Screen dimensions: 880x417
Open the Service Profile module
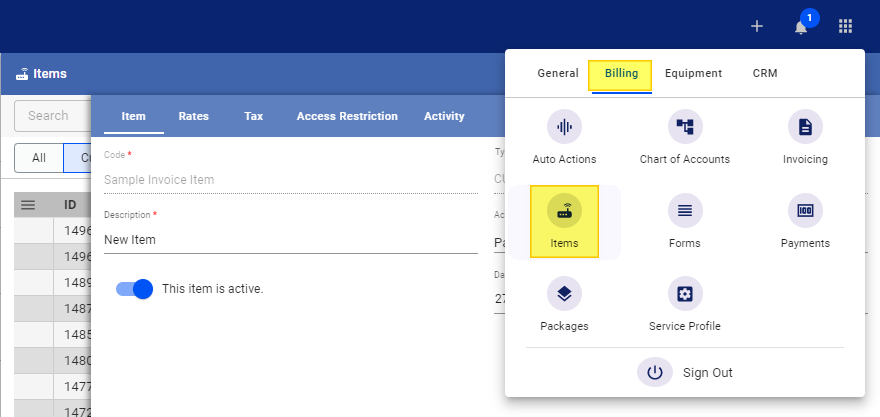pyautogui.click(x=684, y=294)
